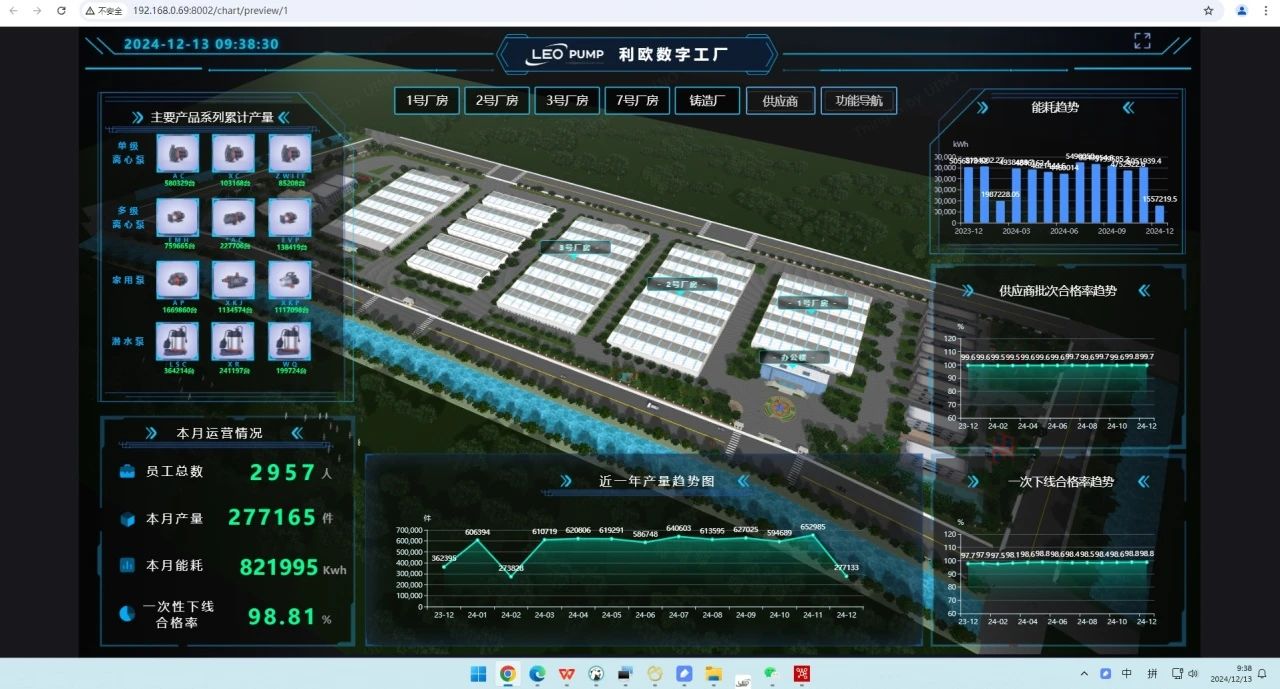Click the 近一年产量趋势图 title
Viewport: 1280px width, 689px height.
(x=657, y=481)
